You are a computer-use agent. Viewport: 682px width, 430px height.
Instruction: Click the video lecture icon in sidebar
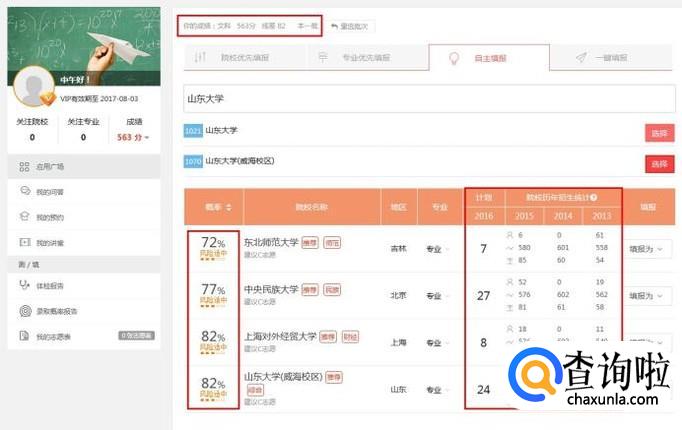(25, 242)
